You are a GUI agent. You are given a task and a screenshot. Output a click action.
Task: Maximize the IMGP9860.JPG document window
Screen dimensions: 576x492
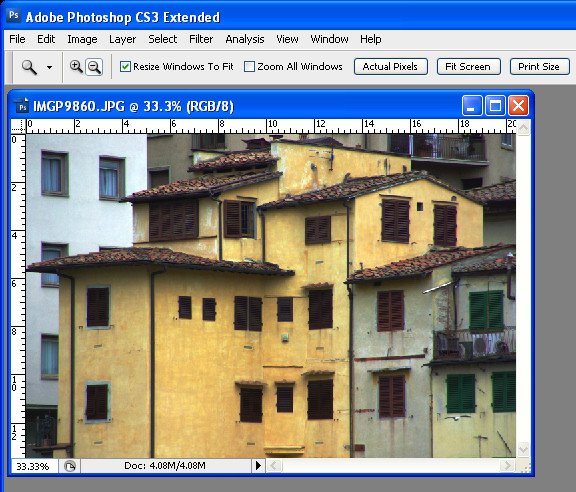(495, 106)
